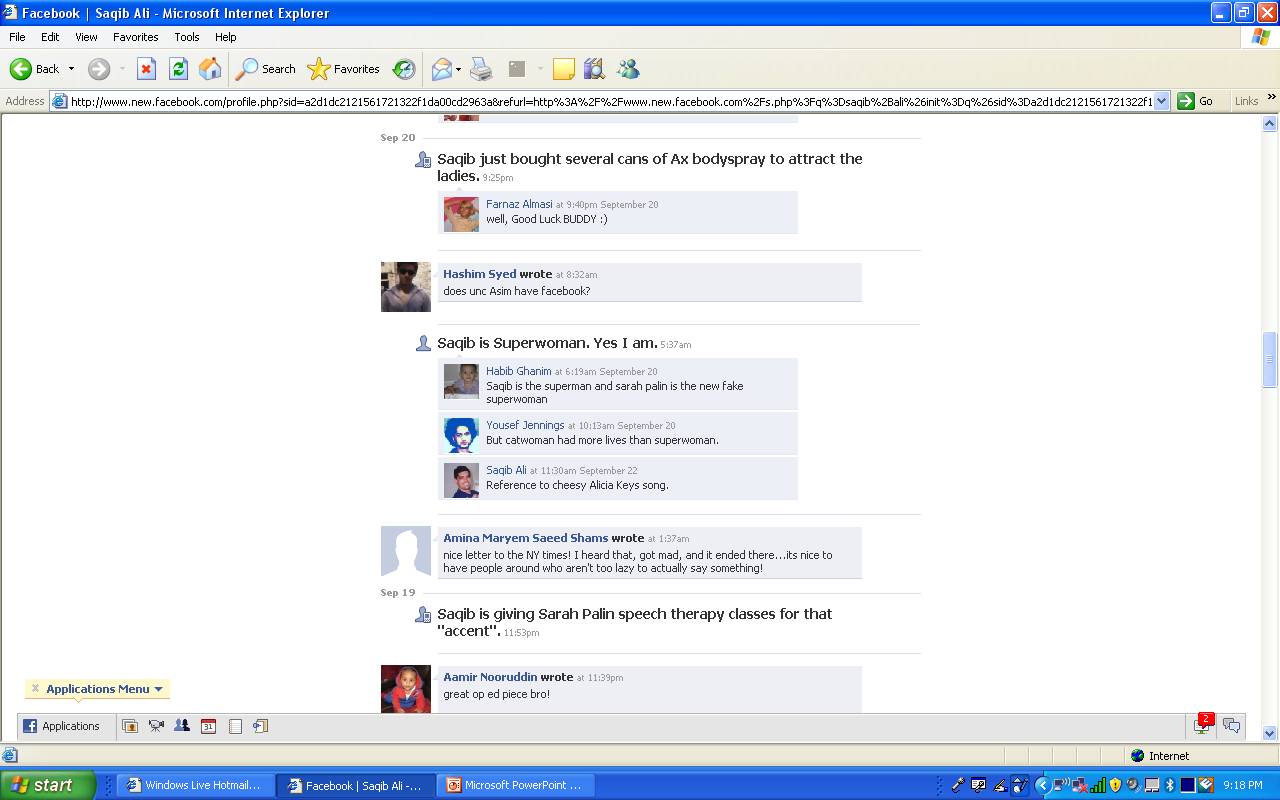This screenshot has width=1280, height=800.
Task: Open Farnaz Almasi's profile link
Action: click(519, 204)
